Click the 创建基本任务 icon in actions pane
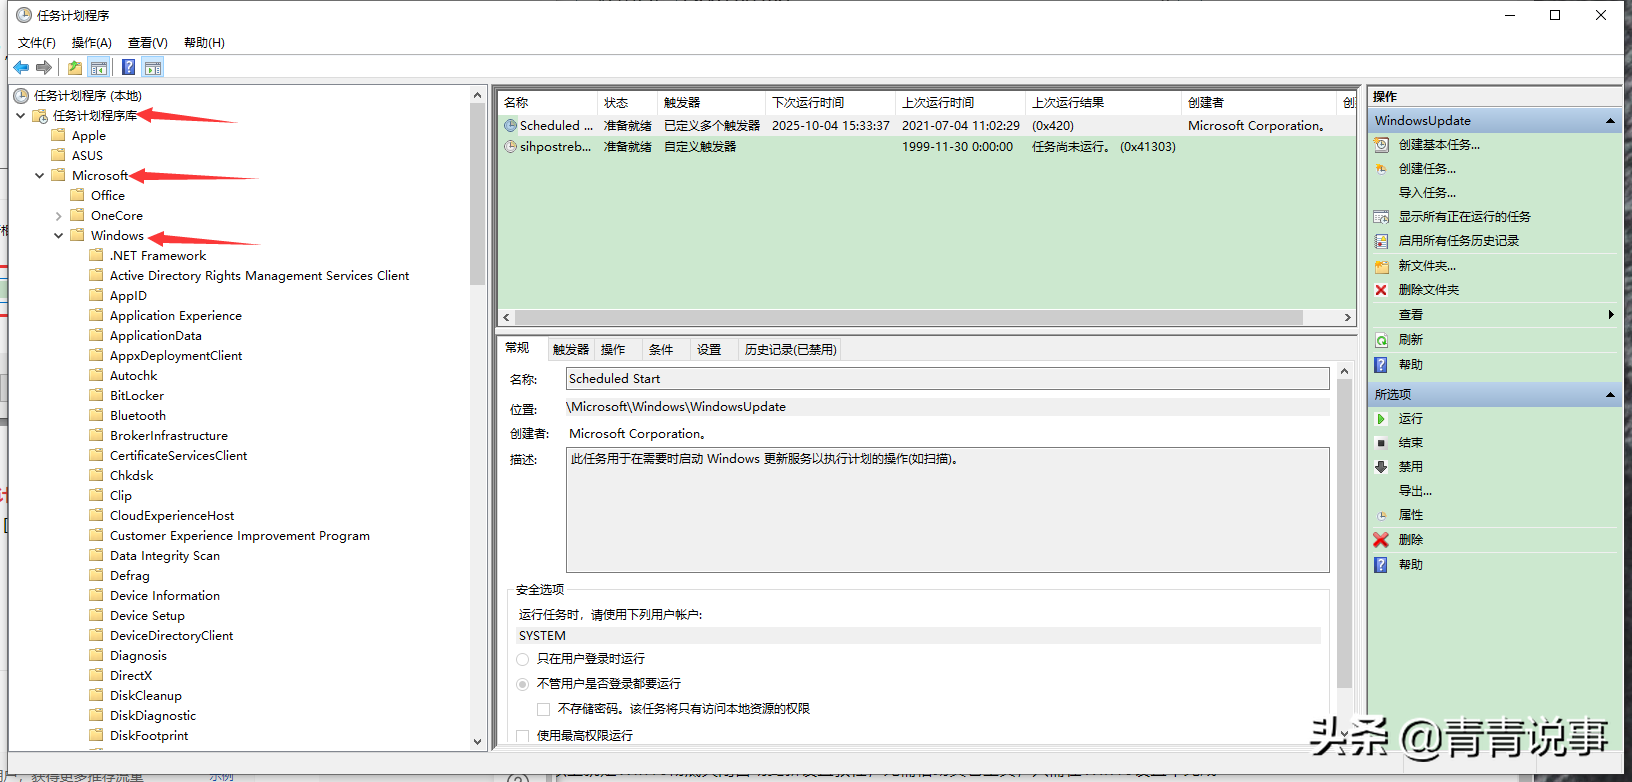Image resolution: width=1632 pixels, height=782 pixels. click(1381, 145)
